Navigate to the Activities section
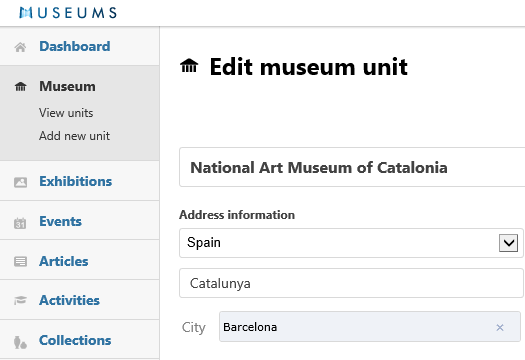The height and width of the screenshot is (360, 525). coord(69,300)
